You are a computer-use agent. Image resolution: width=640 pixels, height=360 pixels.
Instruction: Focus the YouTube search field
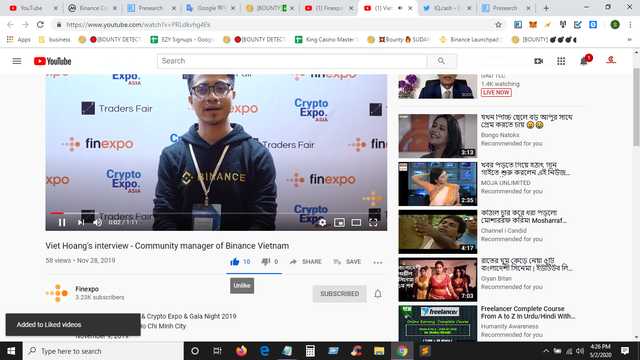[x=292, y=61]
